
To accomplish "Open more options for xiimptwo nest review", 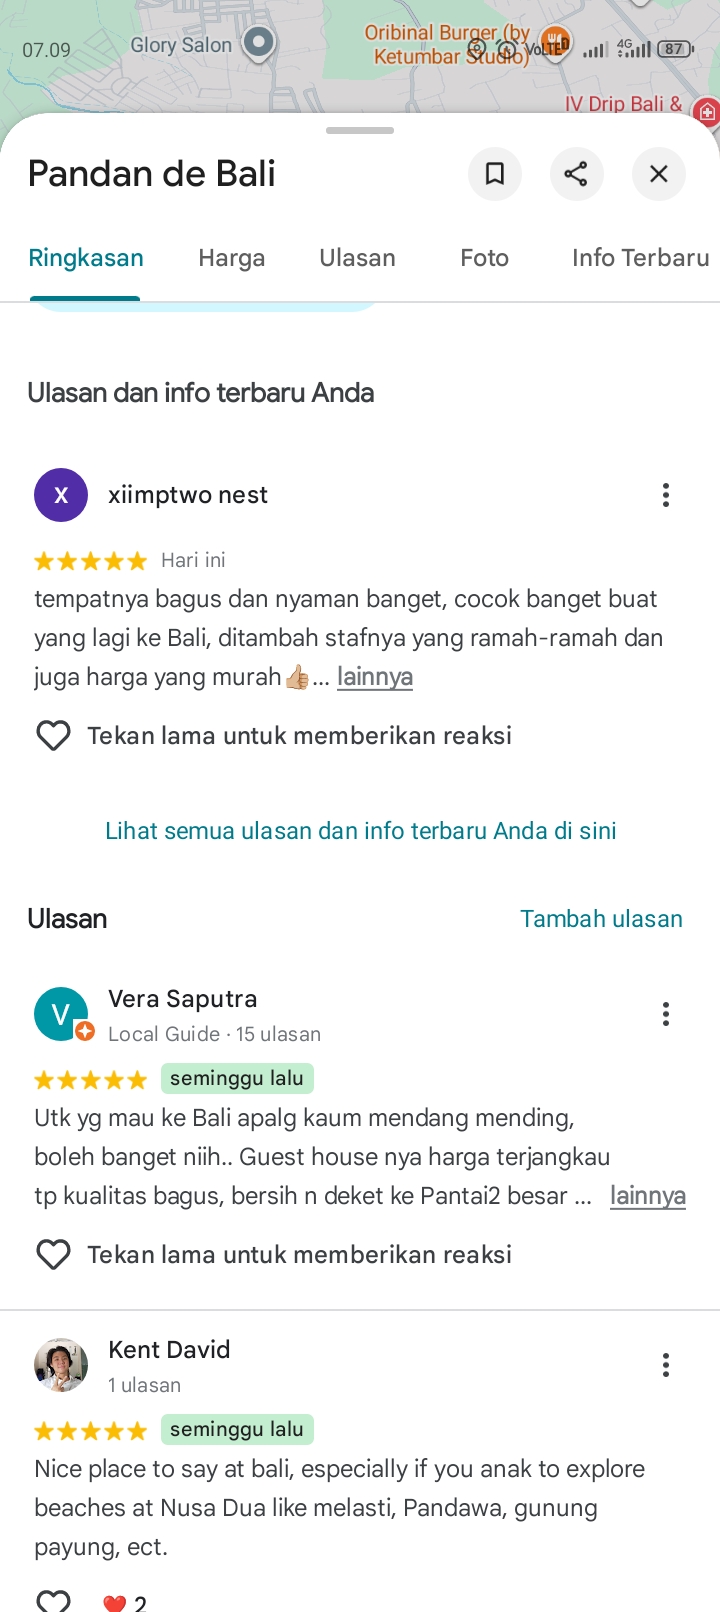I will pos(665,495).
